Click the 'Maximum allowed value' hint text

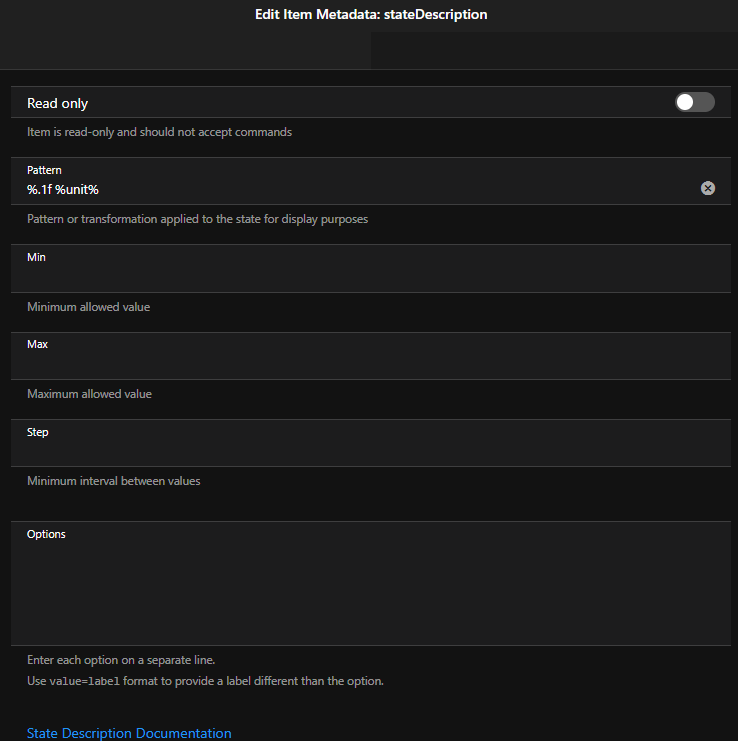(x=90, y=394)
